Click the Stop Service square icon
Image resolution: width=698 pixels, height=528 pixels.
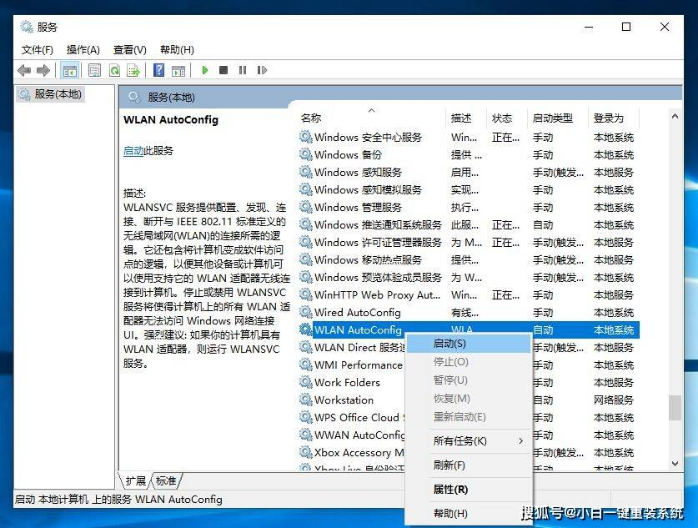(223, 70)
